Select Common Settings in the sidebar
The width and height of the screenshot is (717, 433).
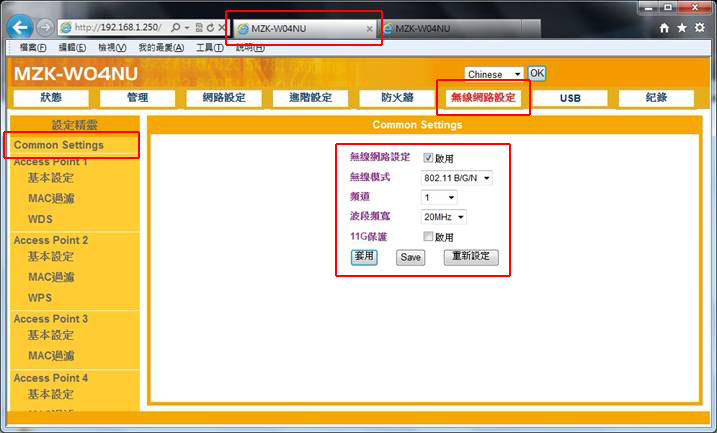(59, 145)
